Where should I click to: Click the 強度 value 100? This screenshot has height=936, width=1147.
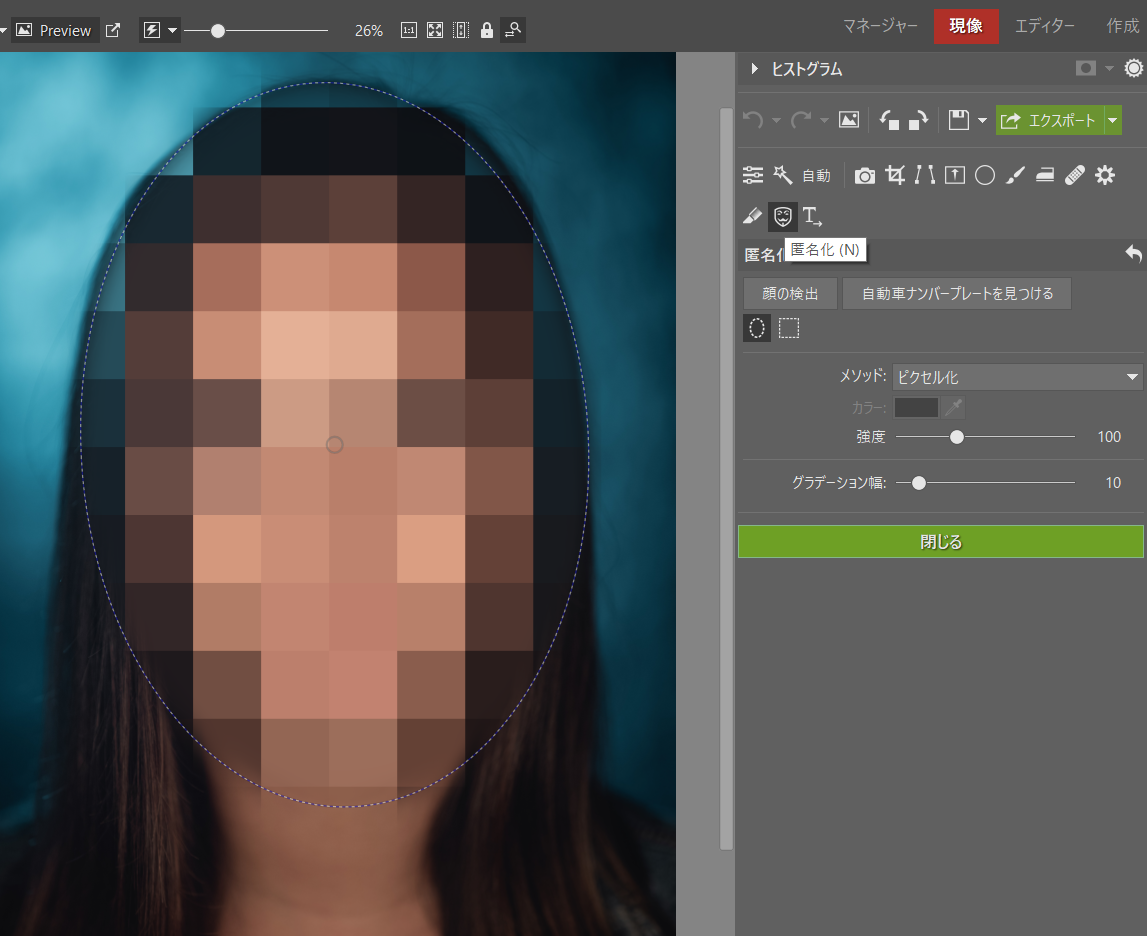(1109, 437)
